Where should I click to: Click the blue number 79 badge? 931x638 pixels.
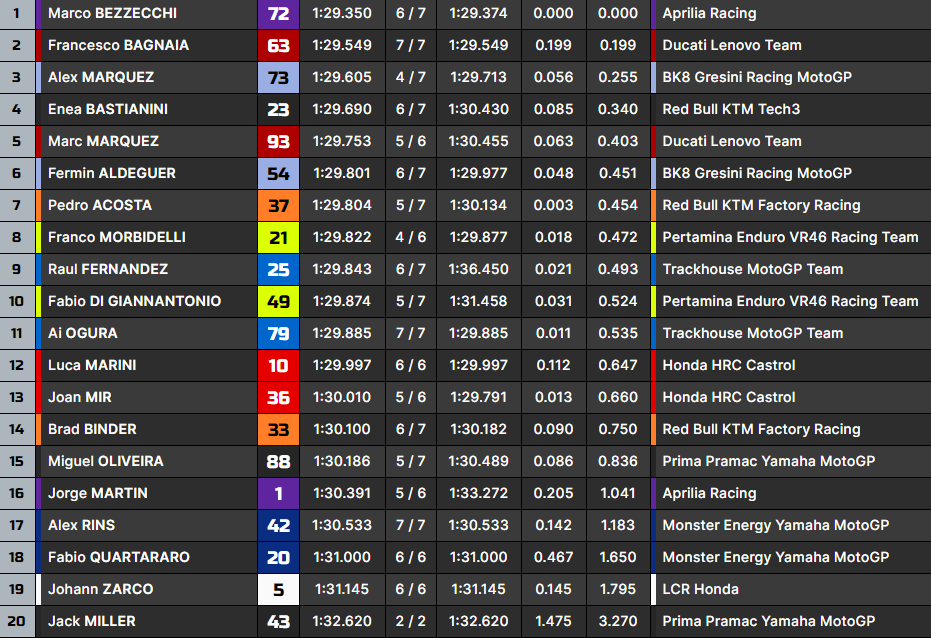[278, 334]
